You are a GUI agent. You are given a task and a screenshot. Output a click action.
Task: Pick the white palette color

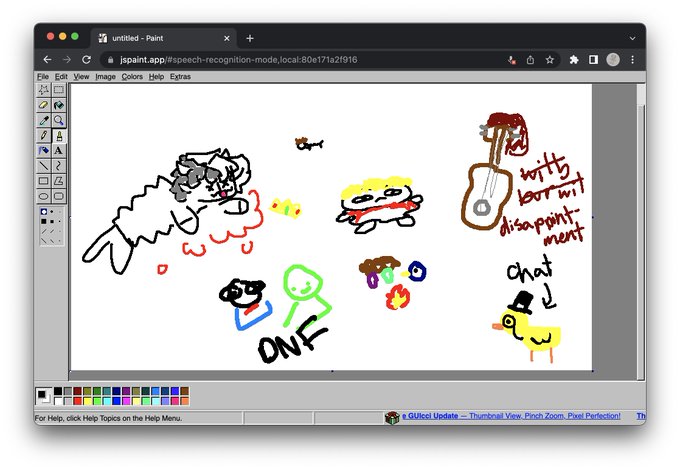click(58, 401)
